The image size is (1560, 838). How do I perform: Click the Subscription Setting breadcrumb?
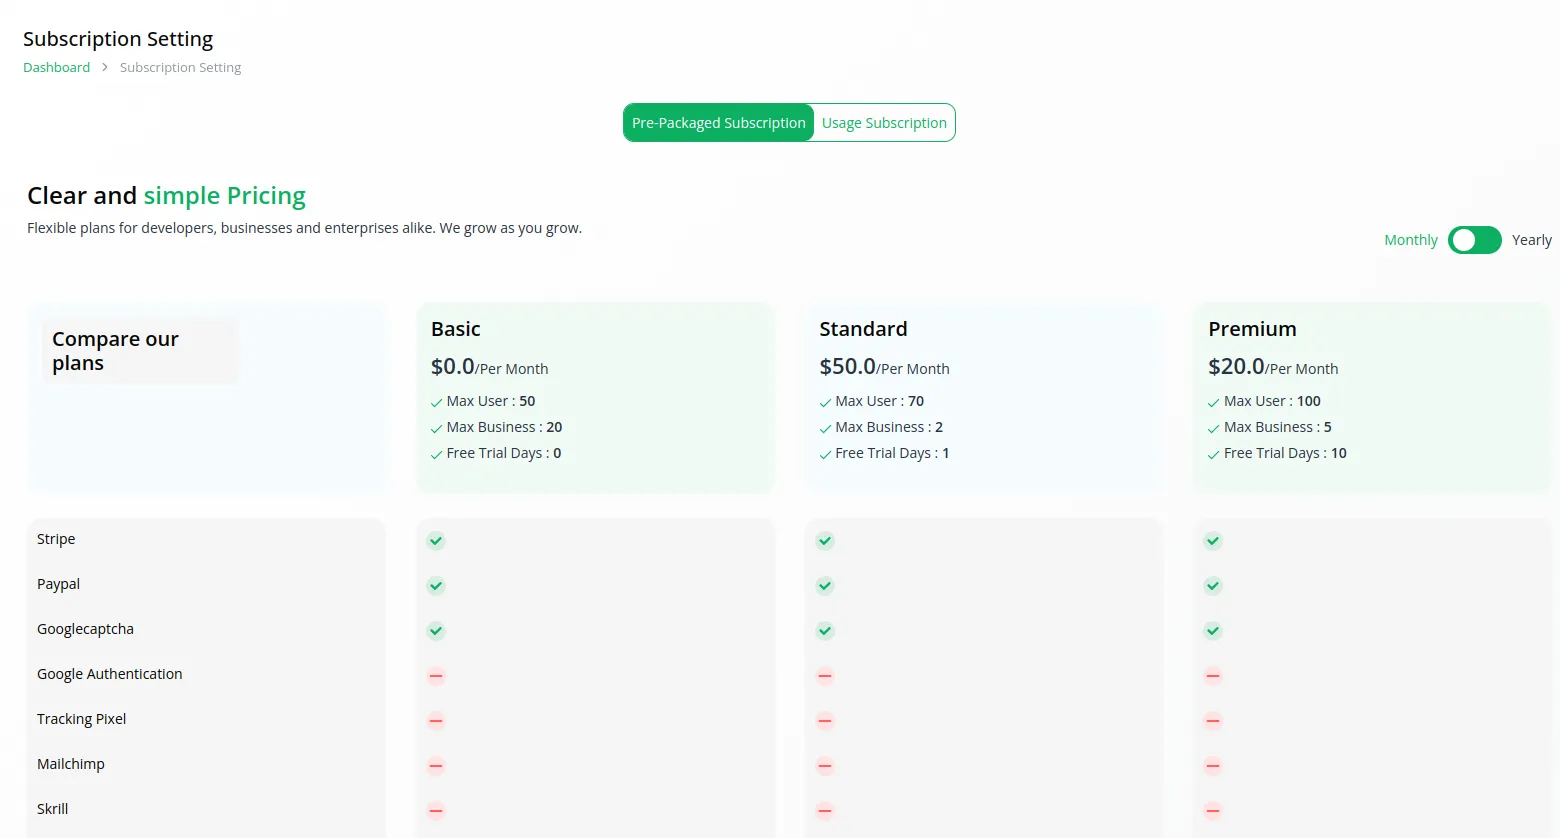click(x=180, y=67)
